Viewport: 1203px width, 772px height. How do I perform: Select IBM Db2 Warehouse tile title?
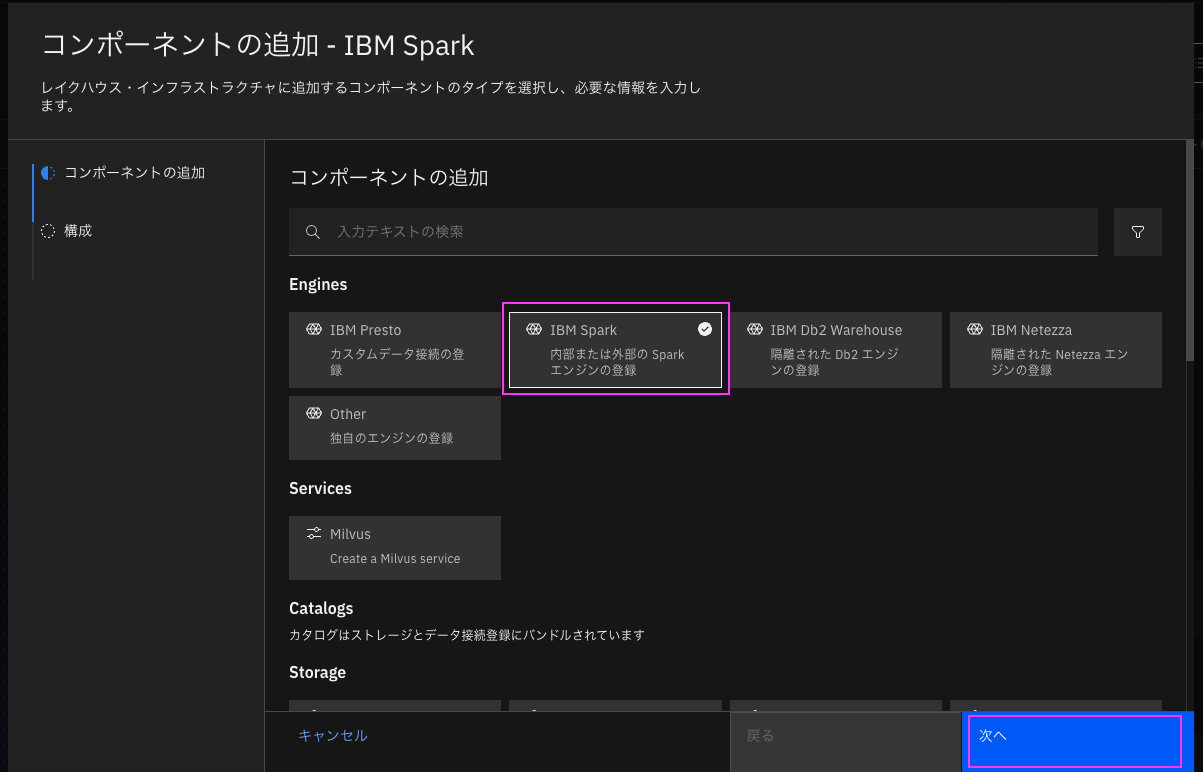pos(836,330)
